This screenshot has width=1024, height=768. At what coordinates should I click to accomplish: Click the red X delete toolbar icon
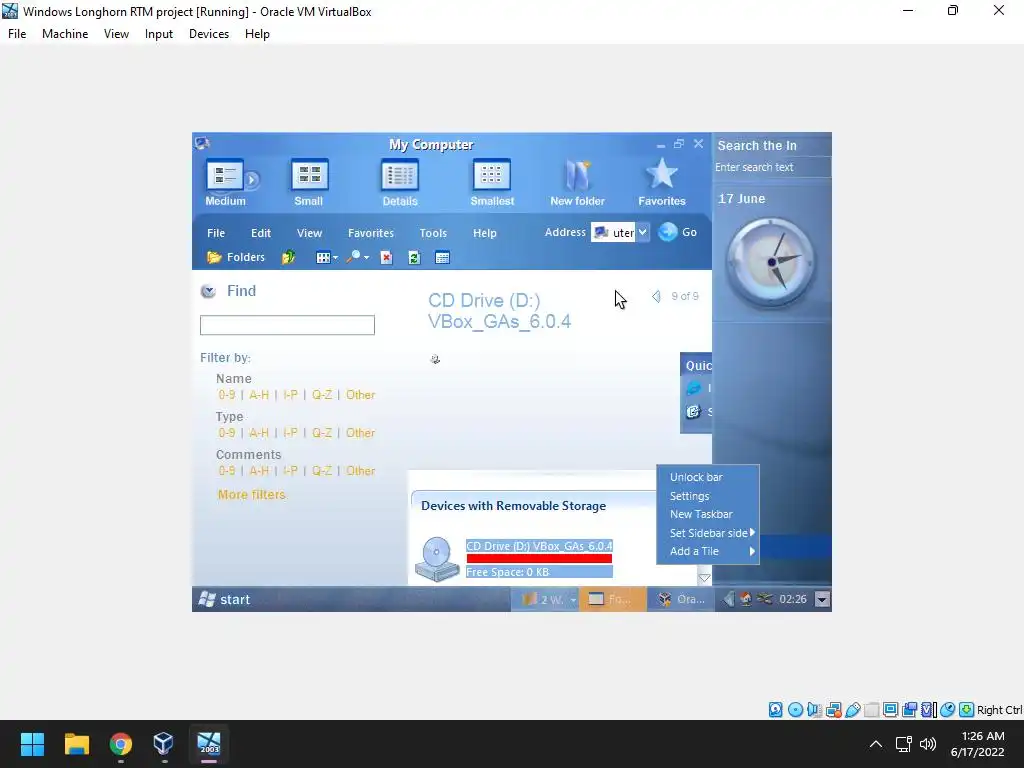click(387, 257)
